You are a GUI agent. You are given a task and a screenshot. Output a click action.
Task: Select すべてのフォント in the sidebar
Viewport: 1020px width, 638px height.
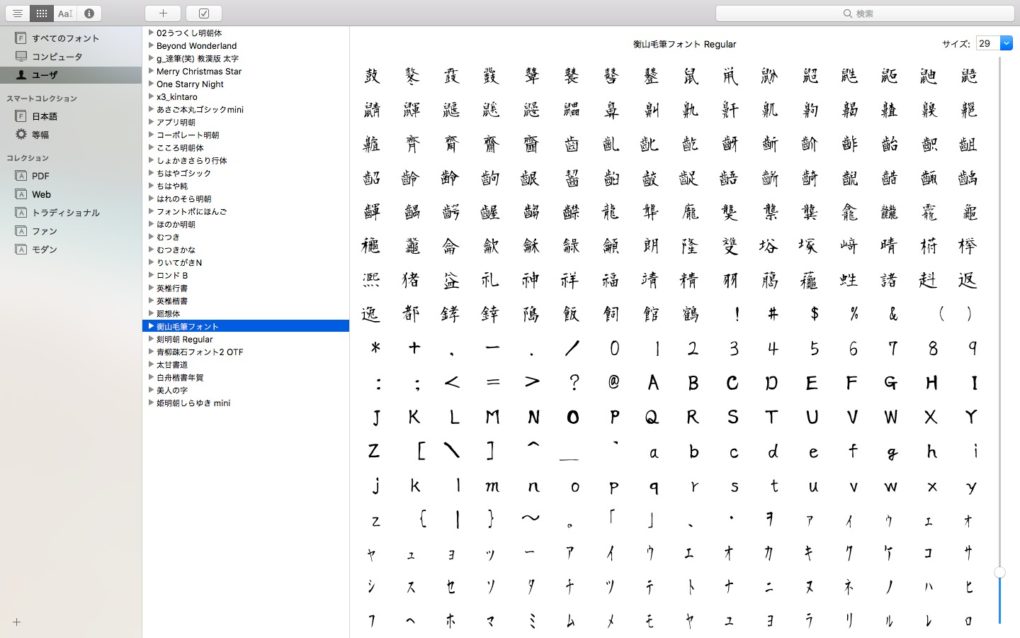(x=65, y=38)
